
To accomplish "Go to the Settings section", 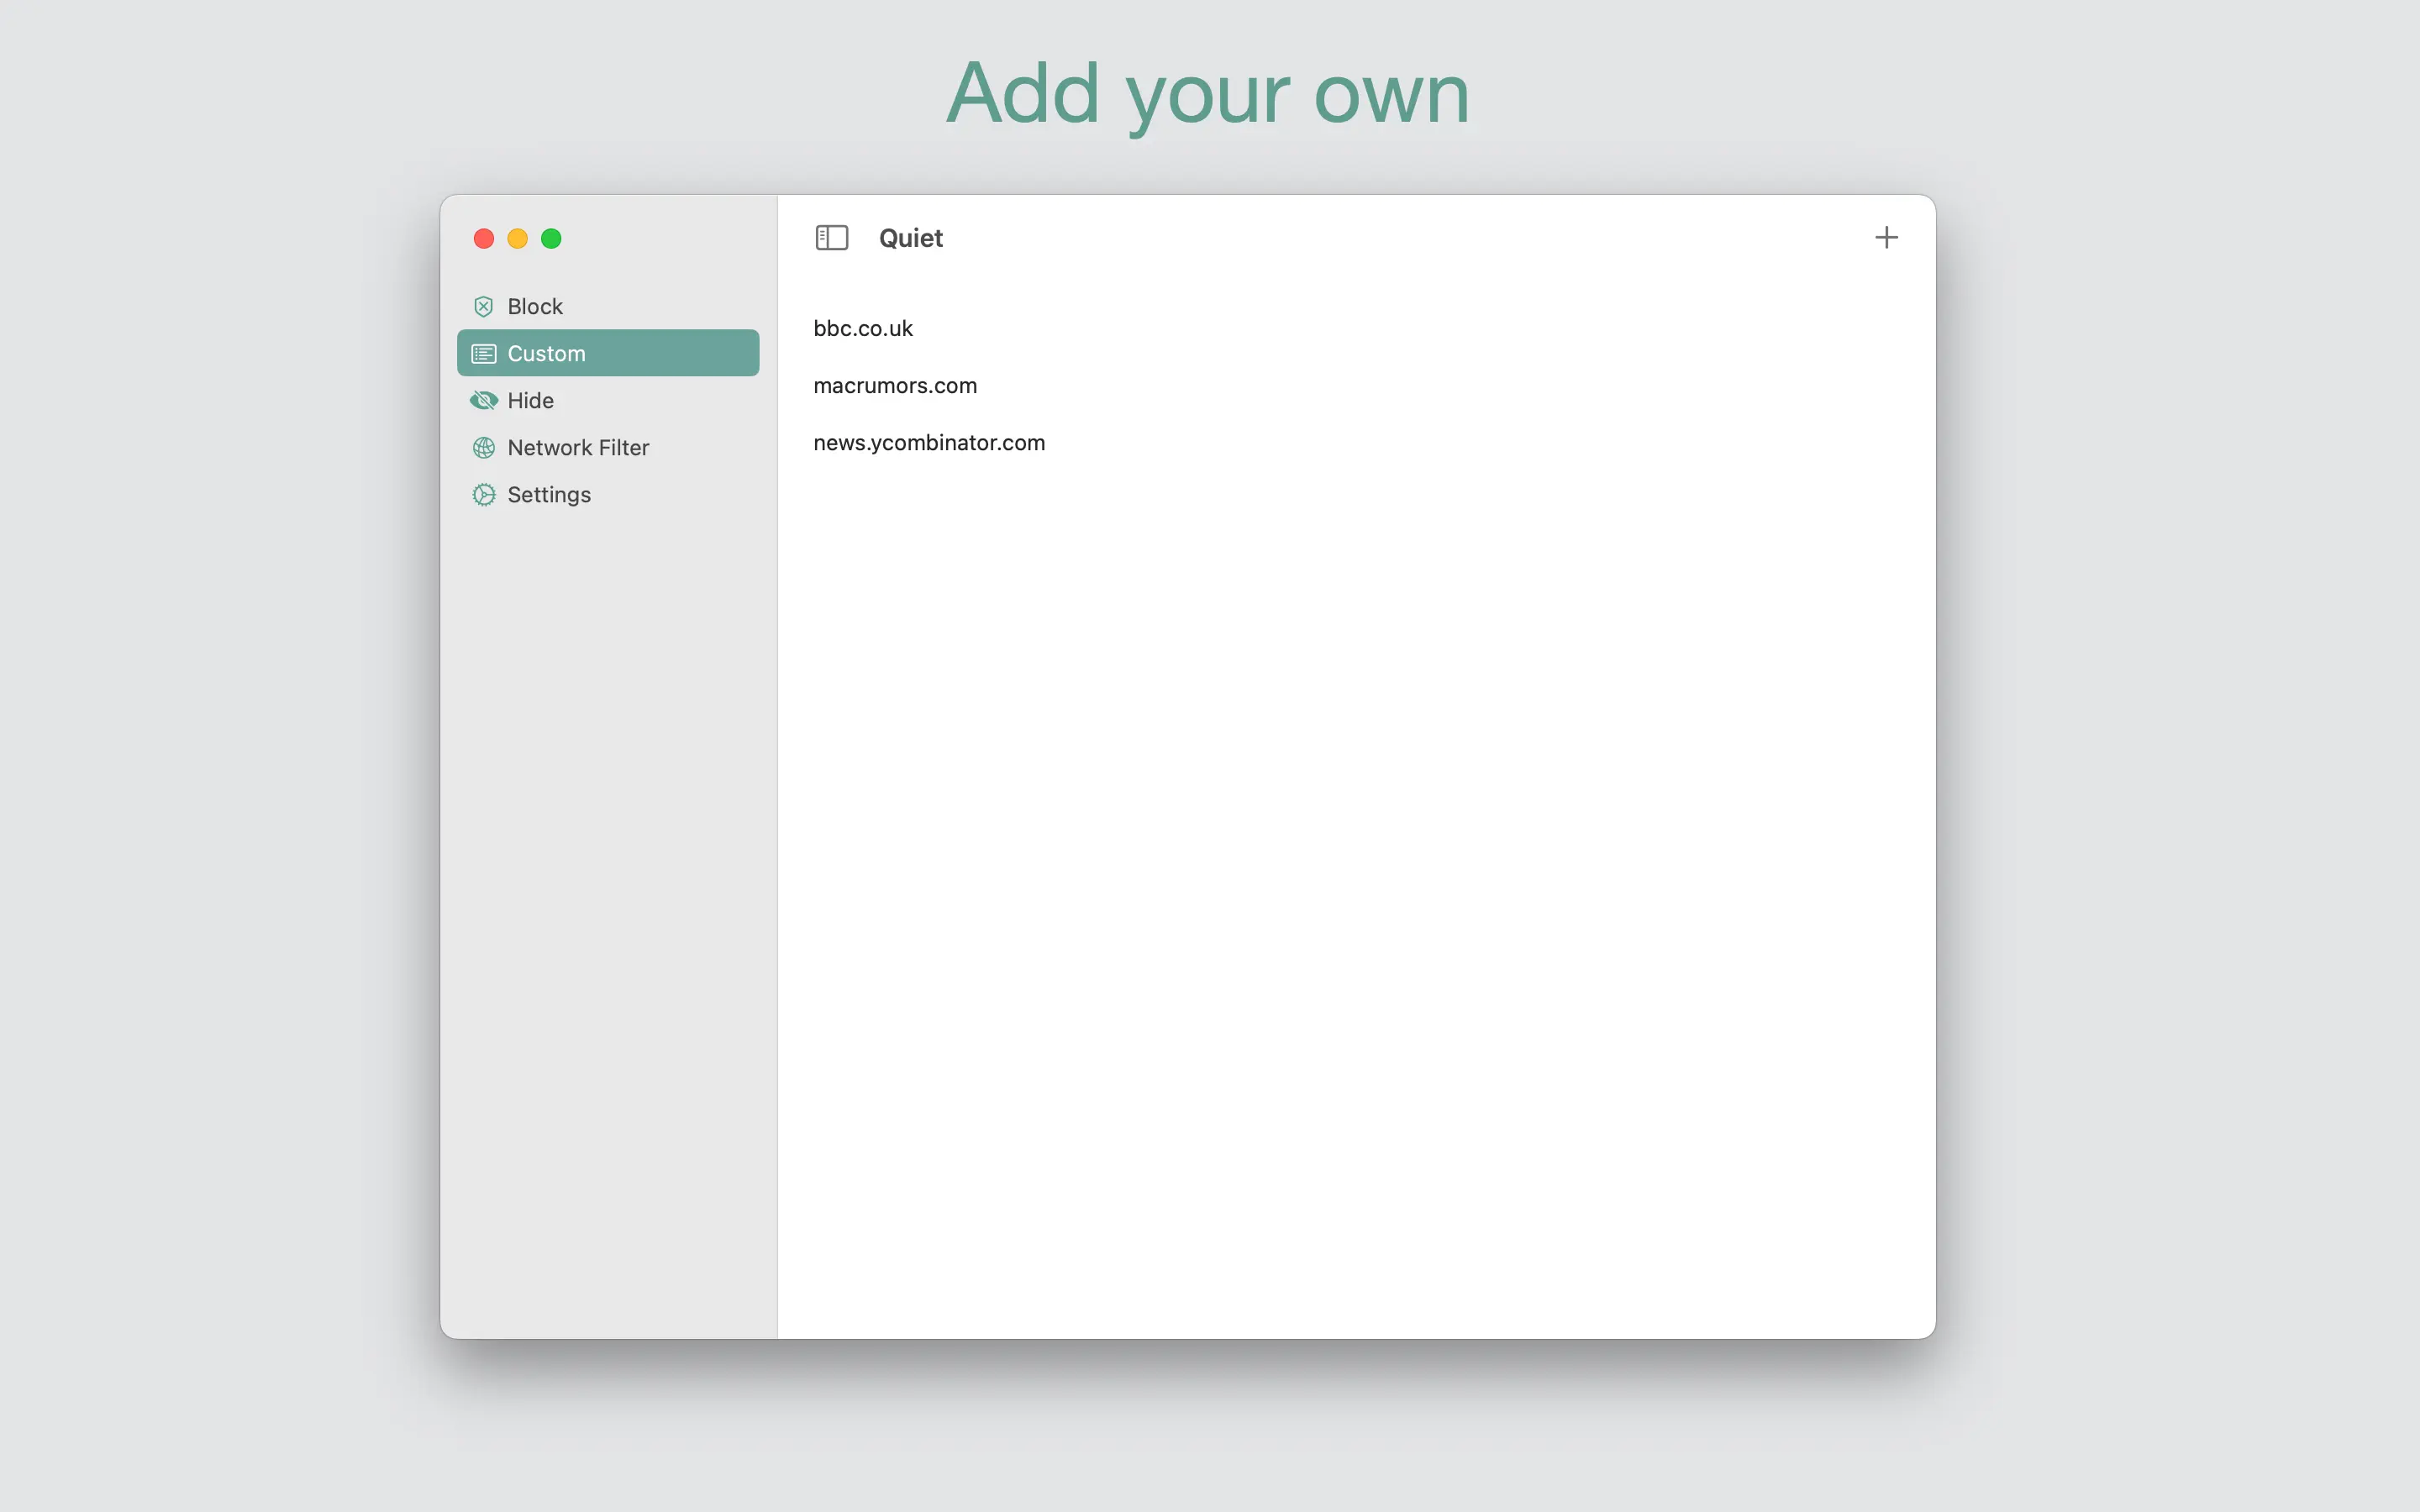I will coord(548,494).
